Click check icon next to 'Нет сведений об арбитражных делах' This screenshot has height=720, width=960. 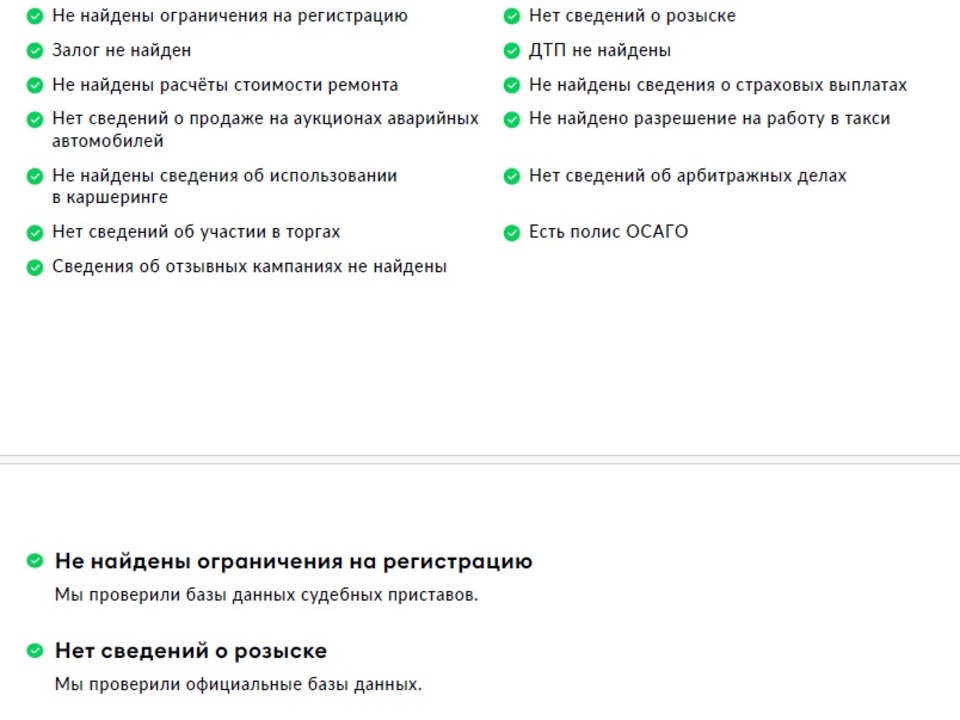pos(512,176)
